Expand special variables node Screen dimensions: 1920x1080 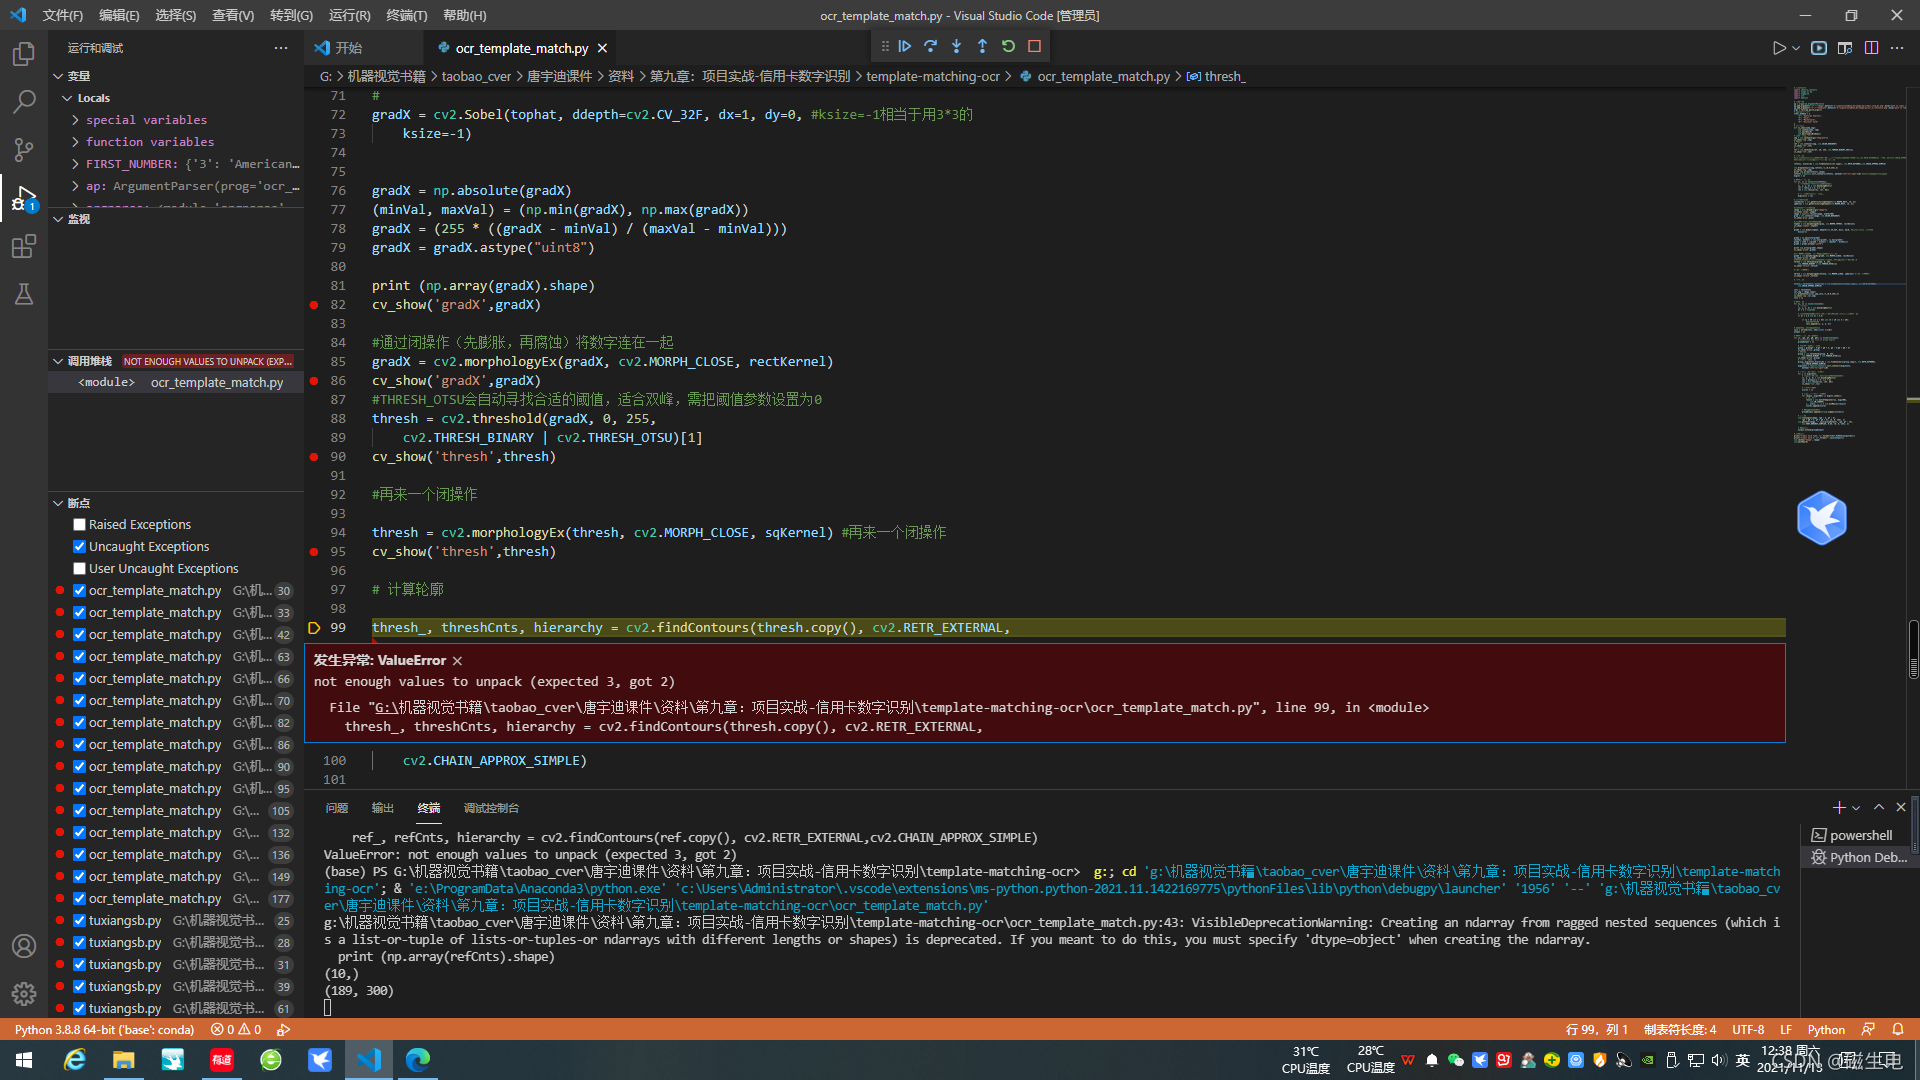(x=76, y=120)
